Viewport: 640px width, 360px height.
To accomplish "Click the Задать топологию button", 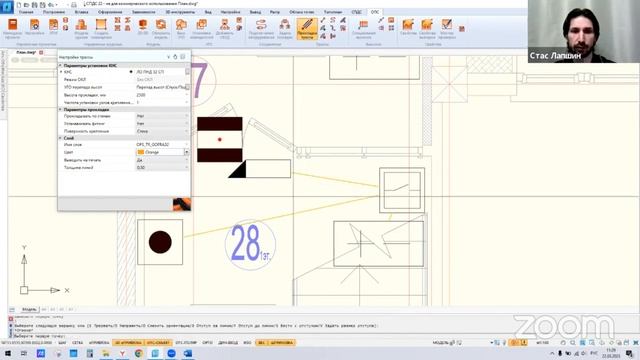I will point(284,29).
